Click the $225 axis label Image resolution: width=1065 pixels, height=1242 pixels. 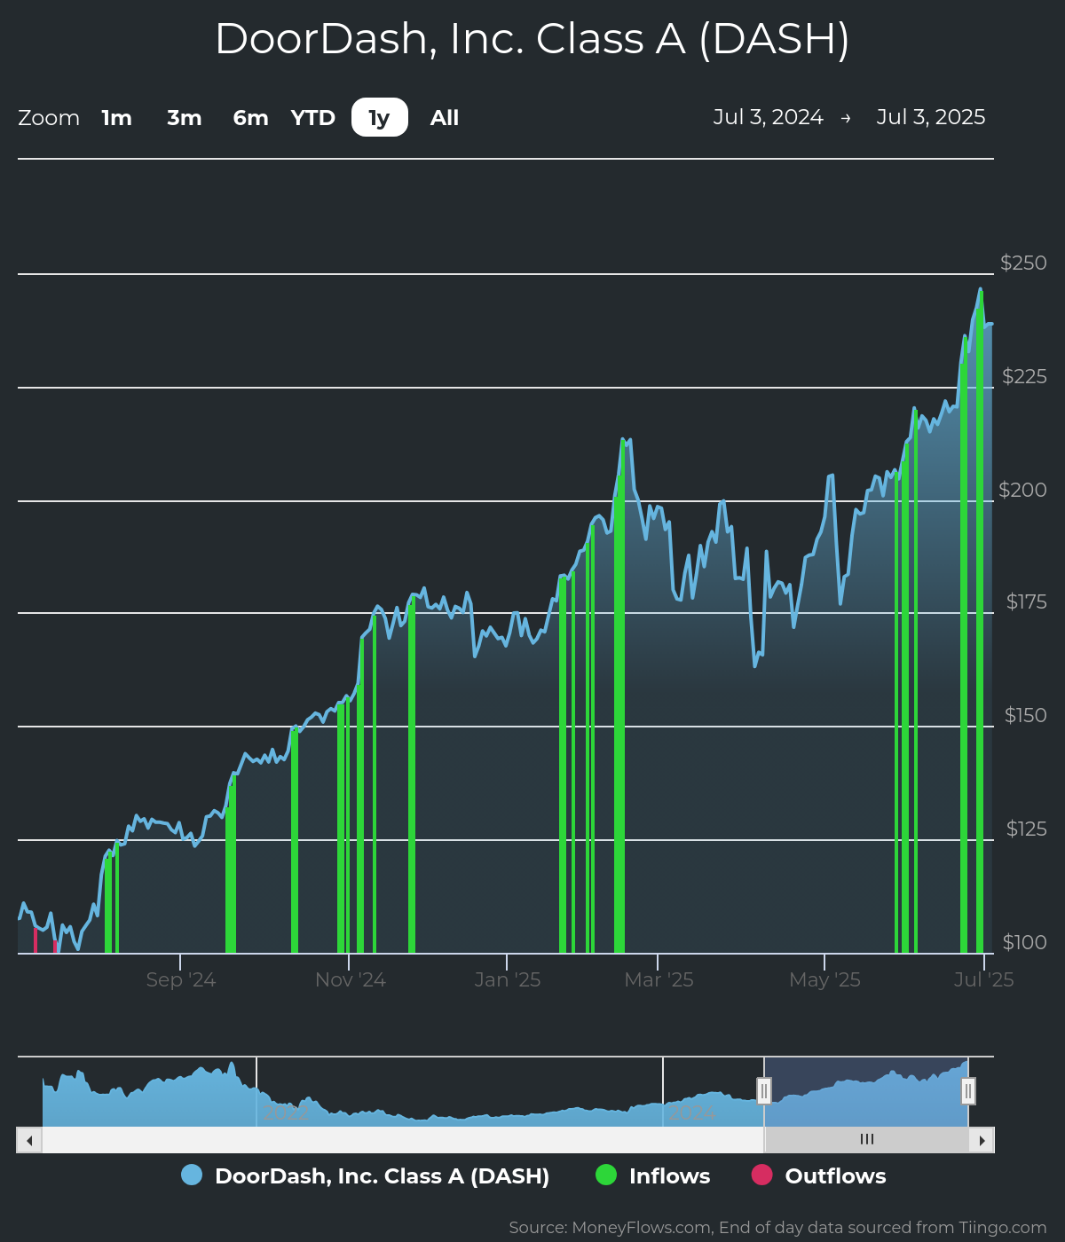coord(1024,376)
